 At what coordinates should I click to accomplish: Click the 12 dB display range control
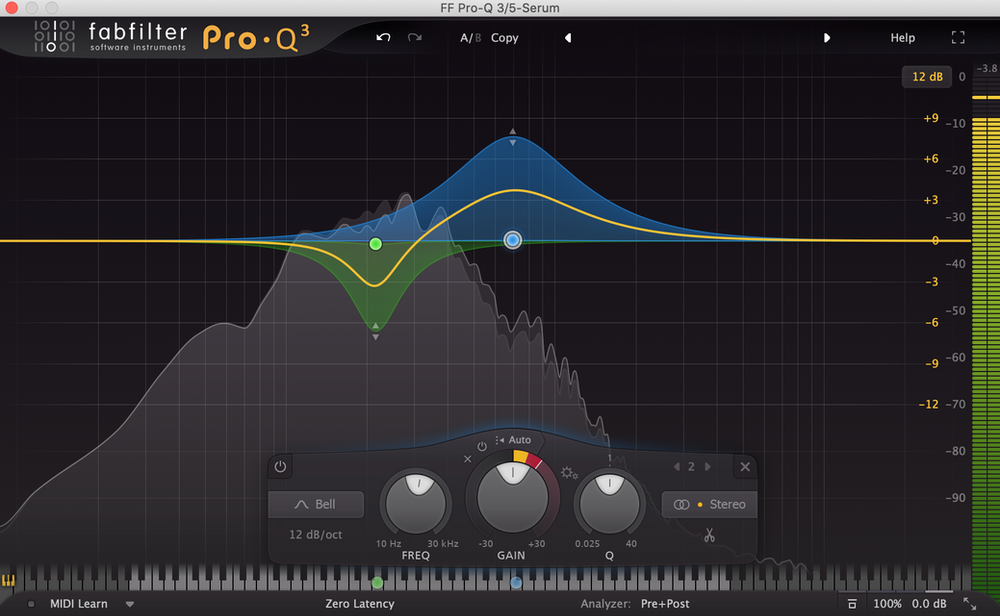click(927, 76)
